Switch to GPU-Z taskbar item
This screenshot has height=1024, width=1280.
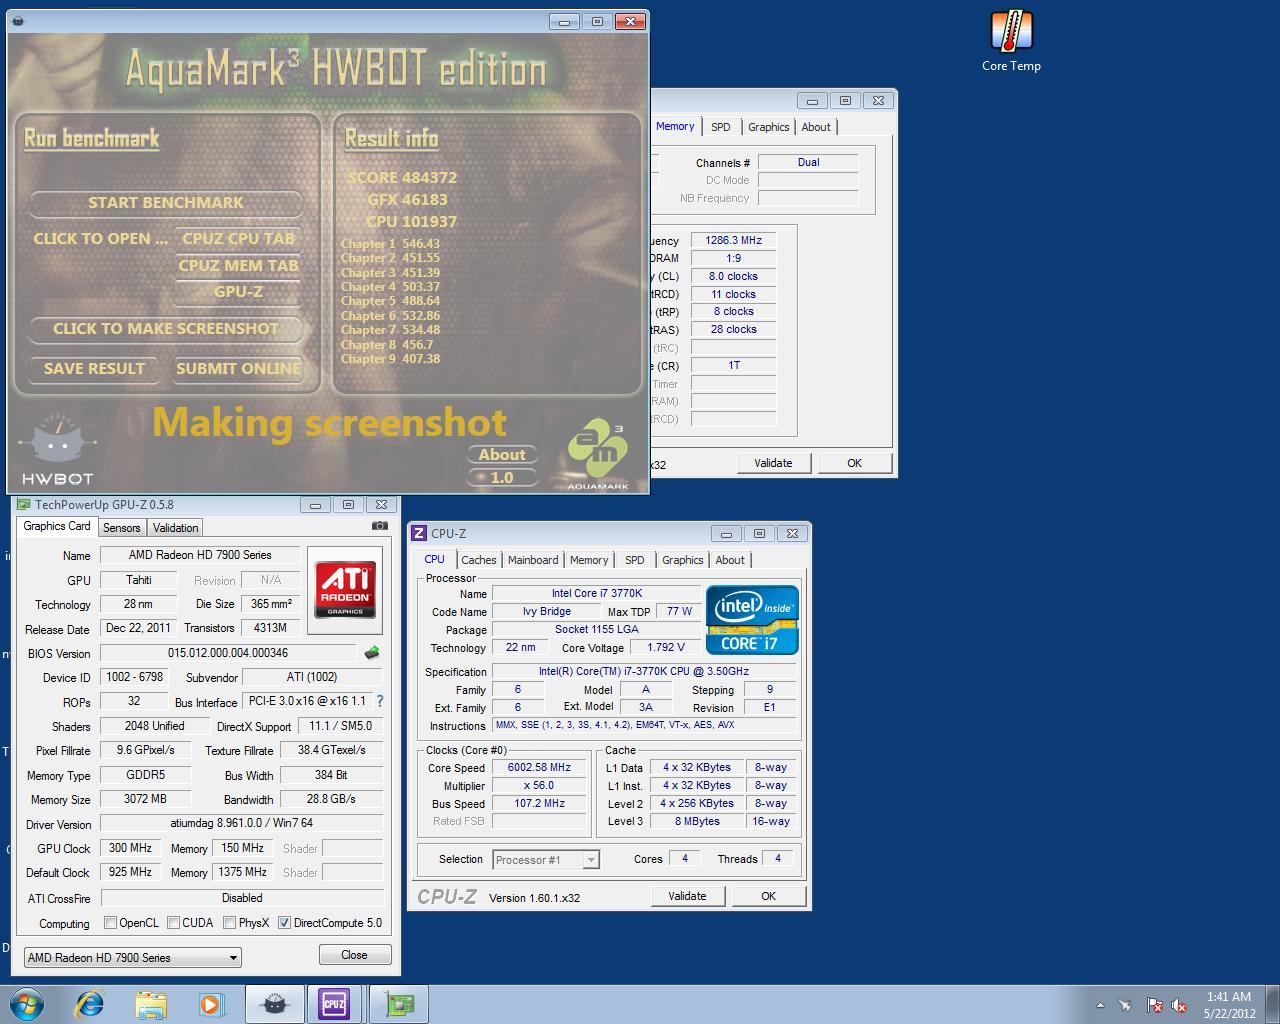pos(398,1004)
